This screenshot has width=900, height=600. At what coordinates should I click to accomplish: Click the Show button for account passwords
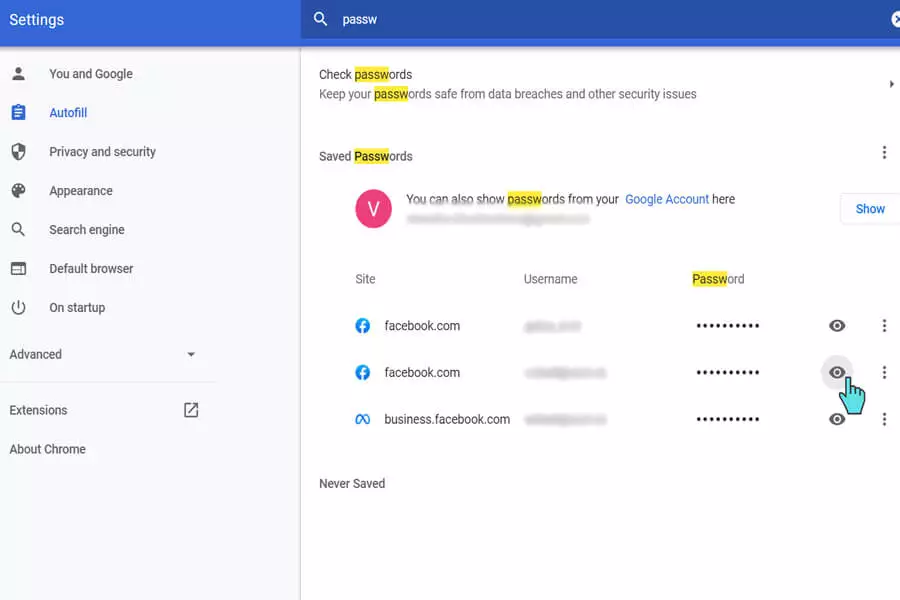click(870, 209)
